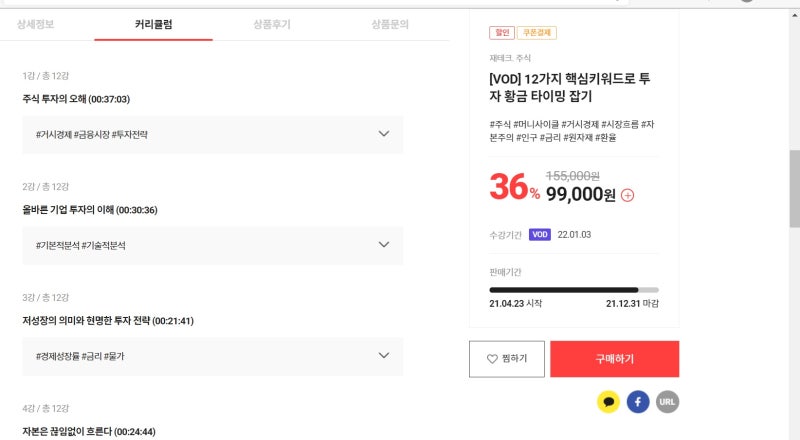This screenshot has height=440, width=800.
Task: Open the 상품문의 inquiry tab
Action: (390, 24)
